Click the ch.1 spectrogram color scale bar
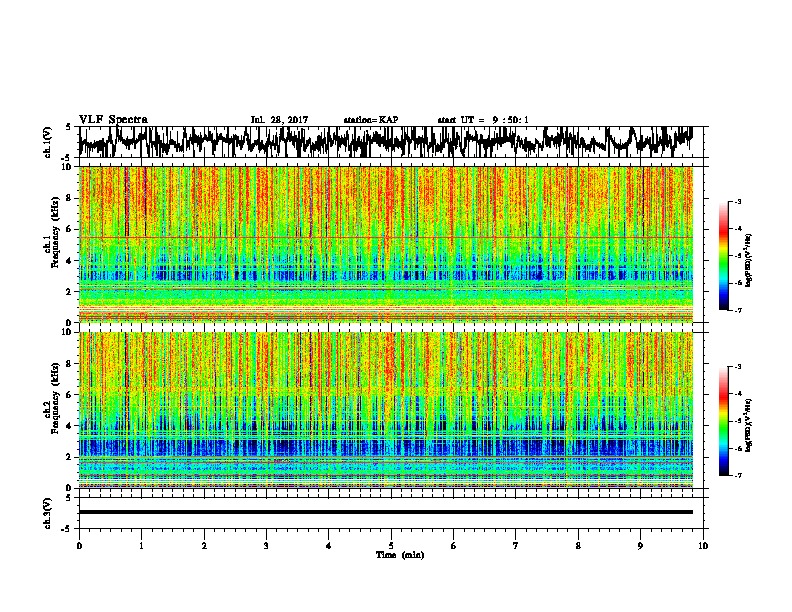This screenshot has width=792, height=612. pyautogui.click(x=723, y=256)
